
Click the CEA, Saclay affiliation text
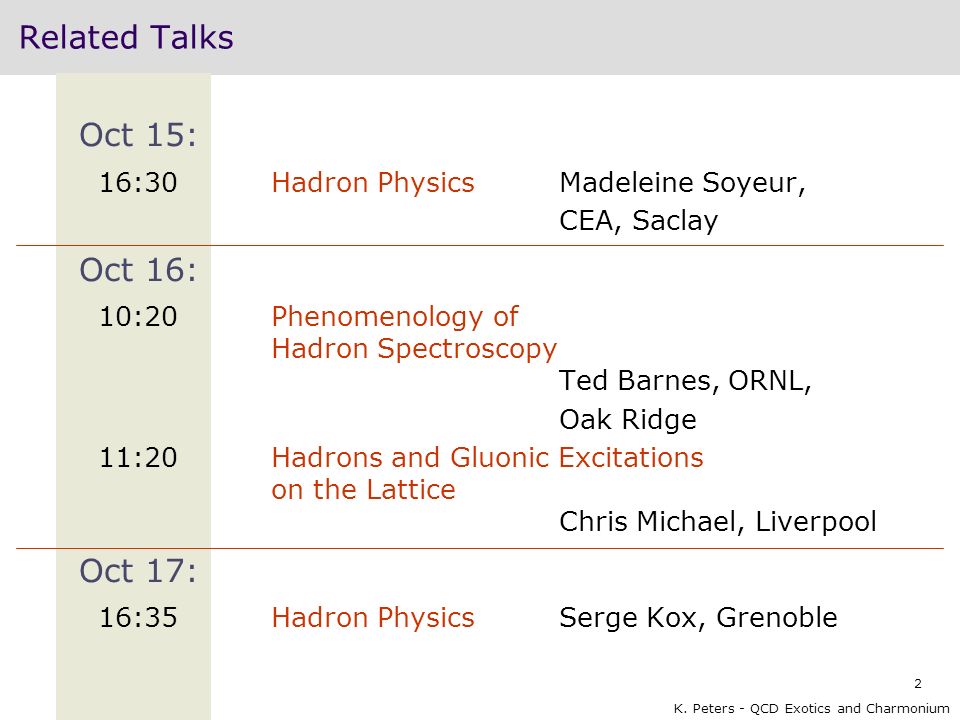coord(639,221)
